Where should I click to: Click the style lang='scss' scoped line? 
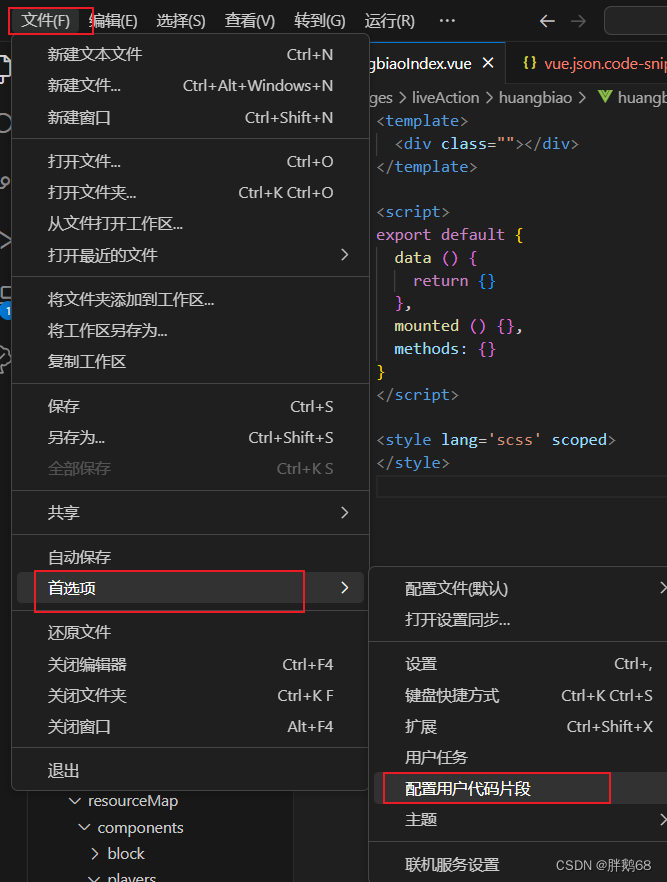click(x=496, y=440)
